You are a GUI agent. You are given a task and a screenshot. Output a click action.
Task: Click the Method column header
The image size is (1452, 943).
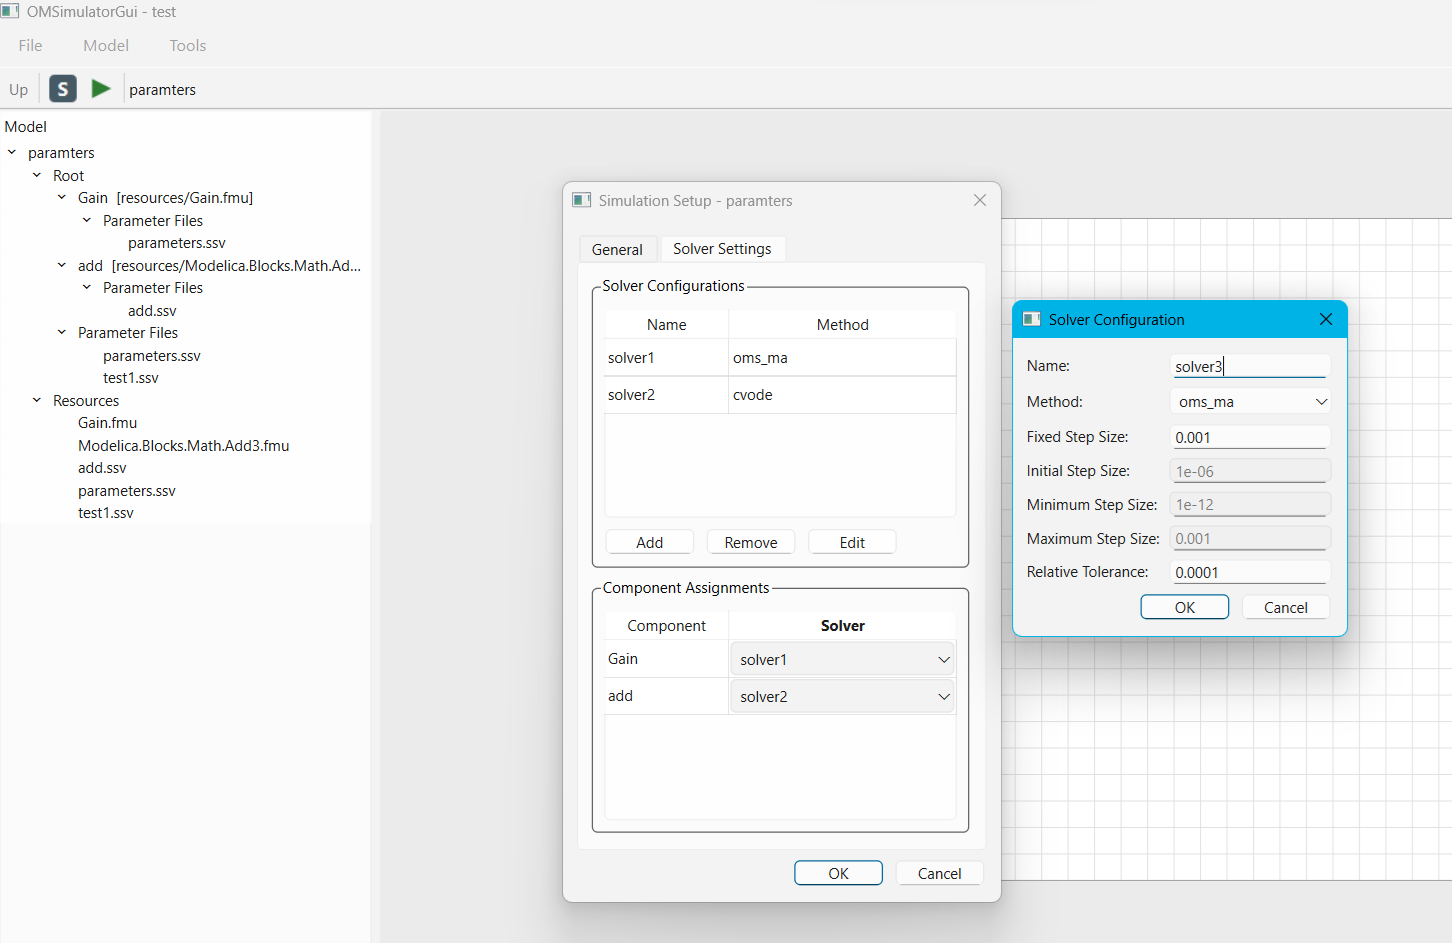coord(842,325)
